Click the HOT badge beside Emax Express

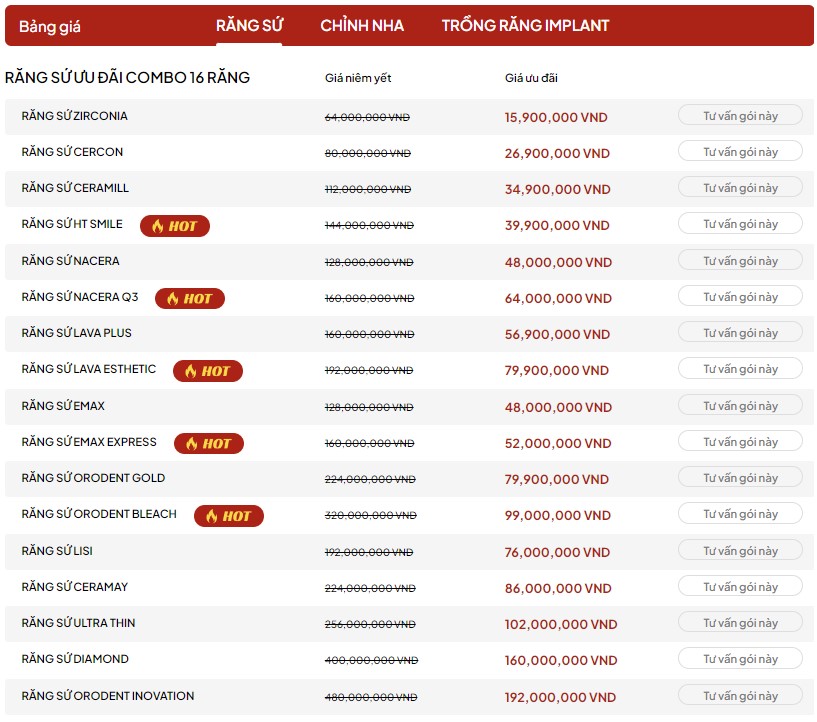click(x=209, y=443)
